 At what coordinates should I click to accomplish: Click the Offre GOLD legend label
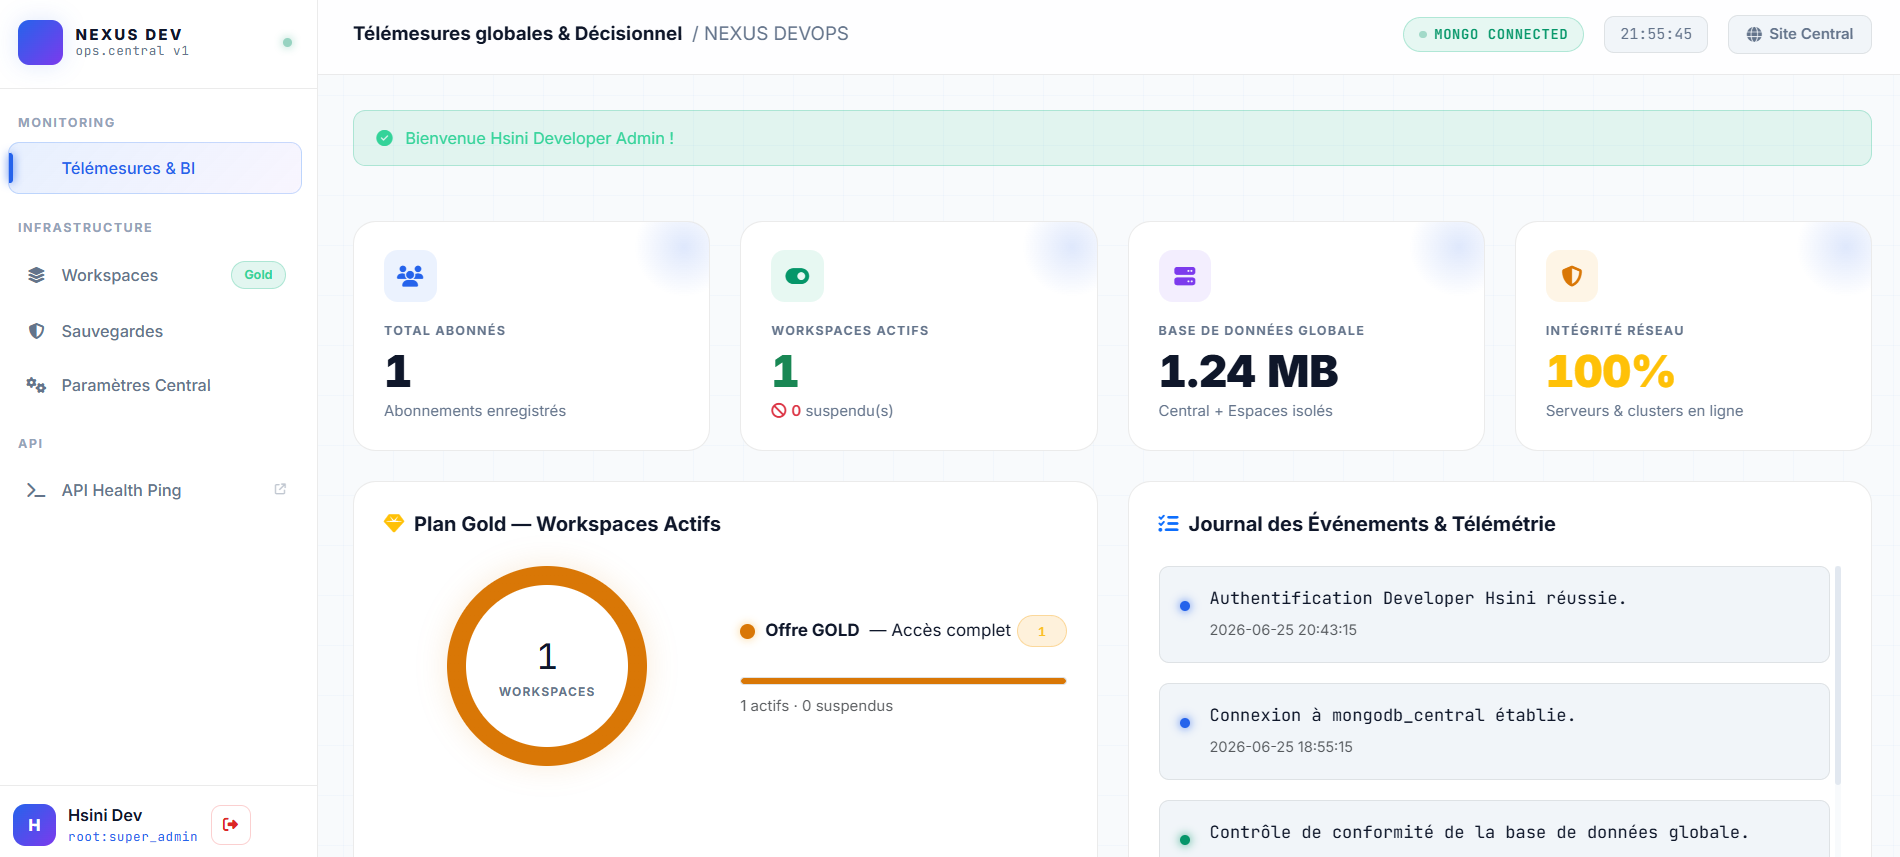(x=812, y=630)
